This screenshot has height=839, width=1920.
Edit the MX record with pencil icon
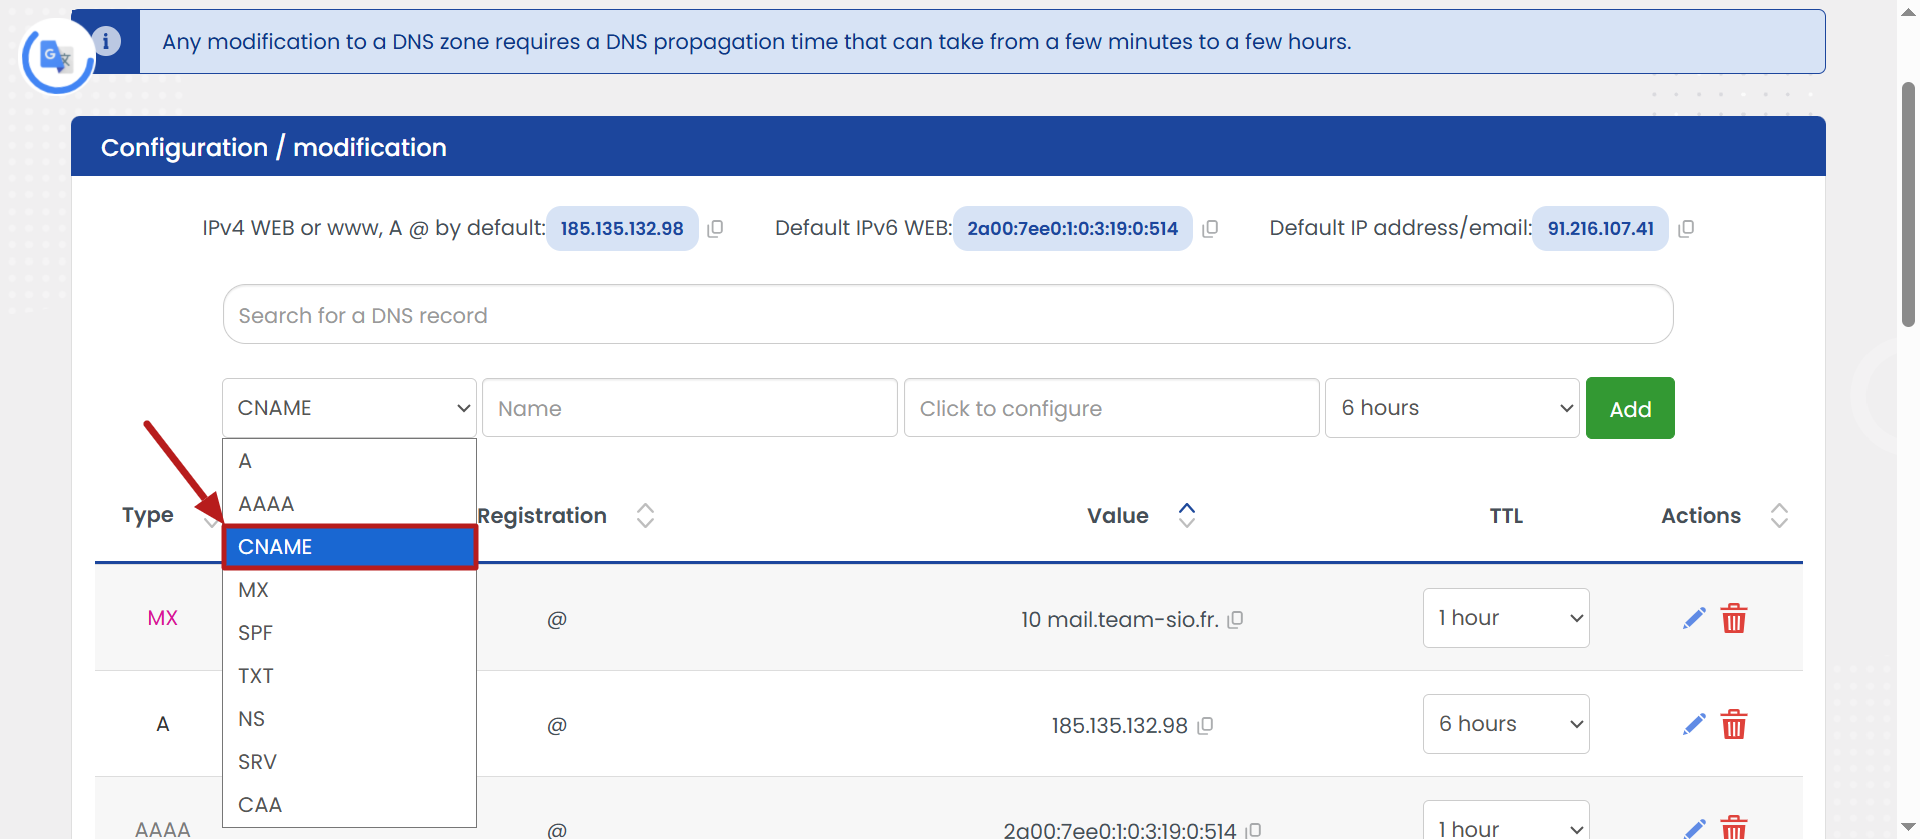(x=1694, y=619)
